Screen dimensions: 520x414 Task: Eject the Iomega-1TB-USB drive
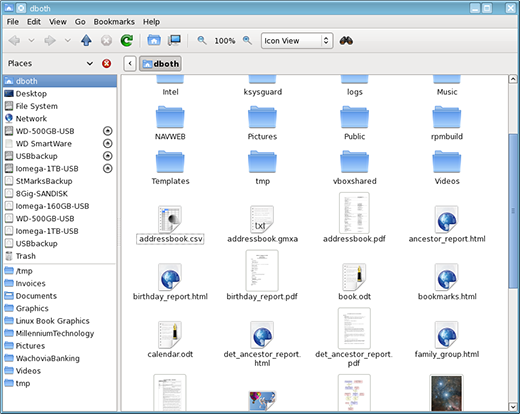[x=107, y=169]
